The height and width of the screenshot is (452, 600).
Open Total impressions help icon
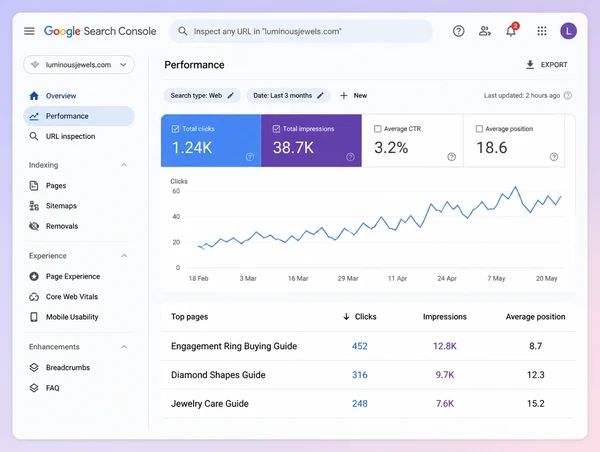350,157
